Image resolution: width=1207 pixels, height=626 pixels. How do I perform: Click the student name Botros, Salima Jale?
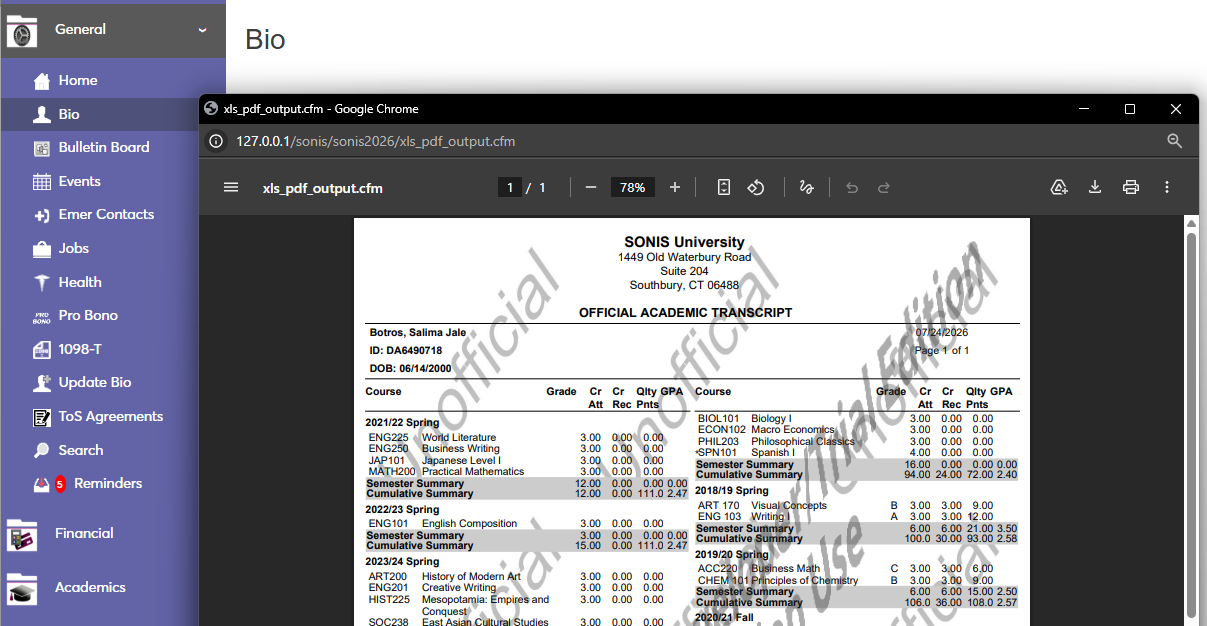(418, 333)
